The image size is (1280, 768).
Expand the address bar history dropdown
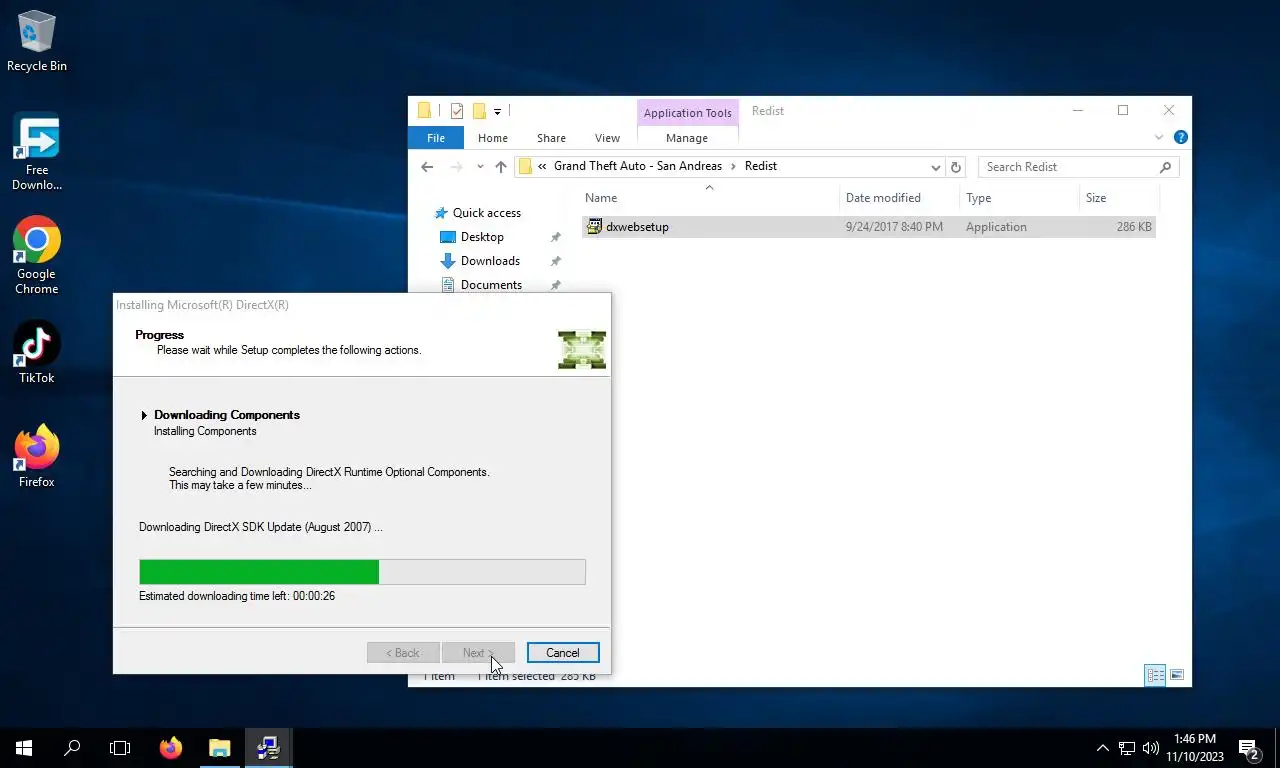point(935,167)
